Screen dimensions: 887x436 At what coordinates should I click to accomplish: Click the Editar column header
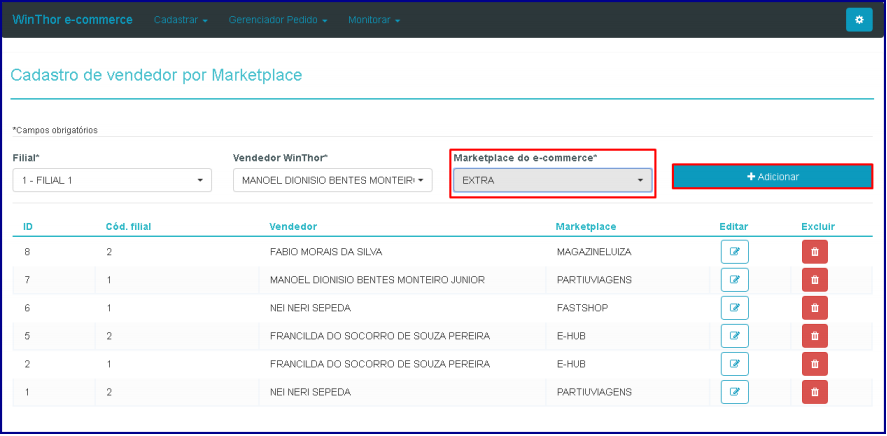coord(734,227)
